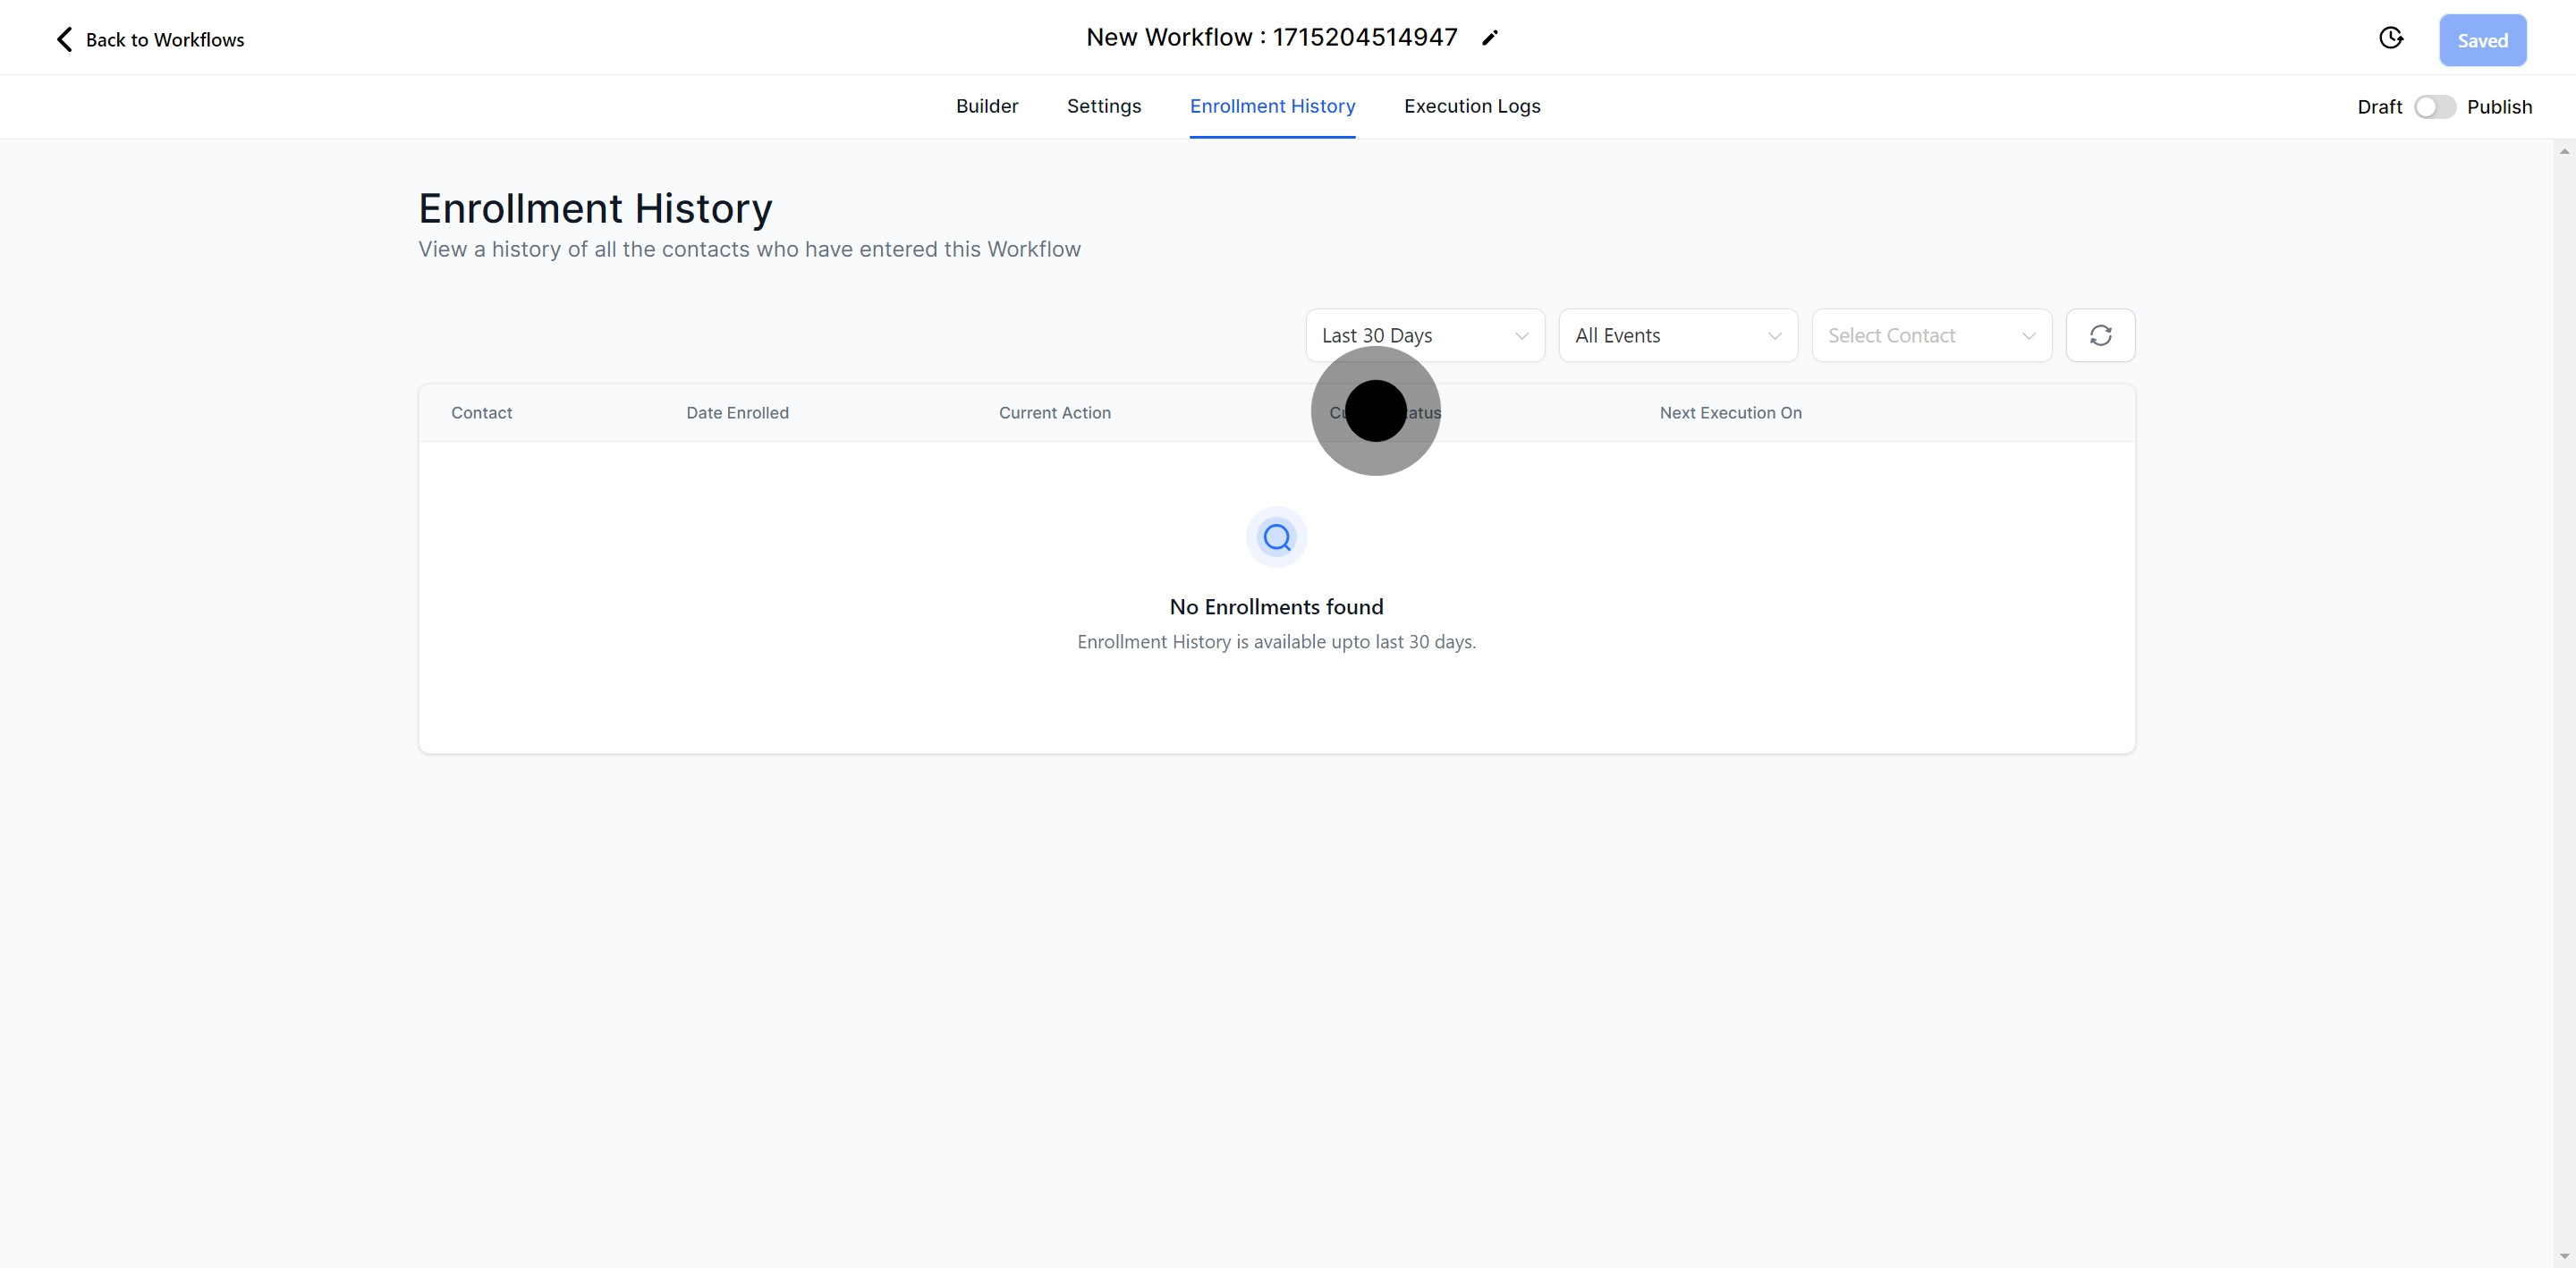
Task: Expand the All Events filter dropdown
Action: 1677,335
